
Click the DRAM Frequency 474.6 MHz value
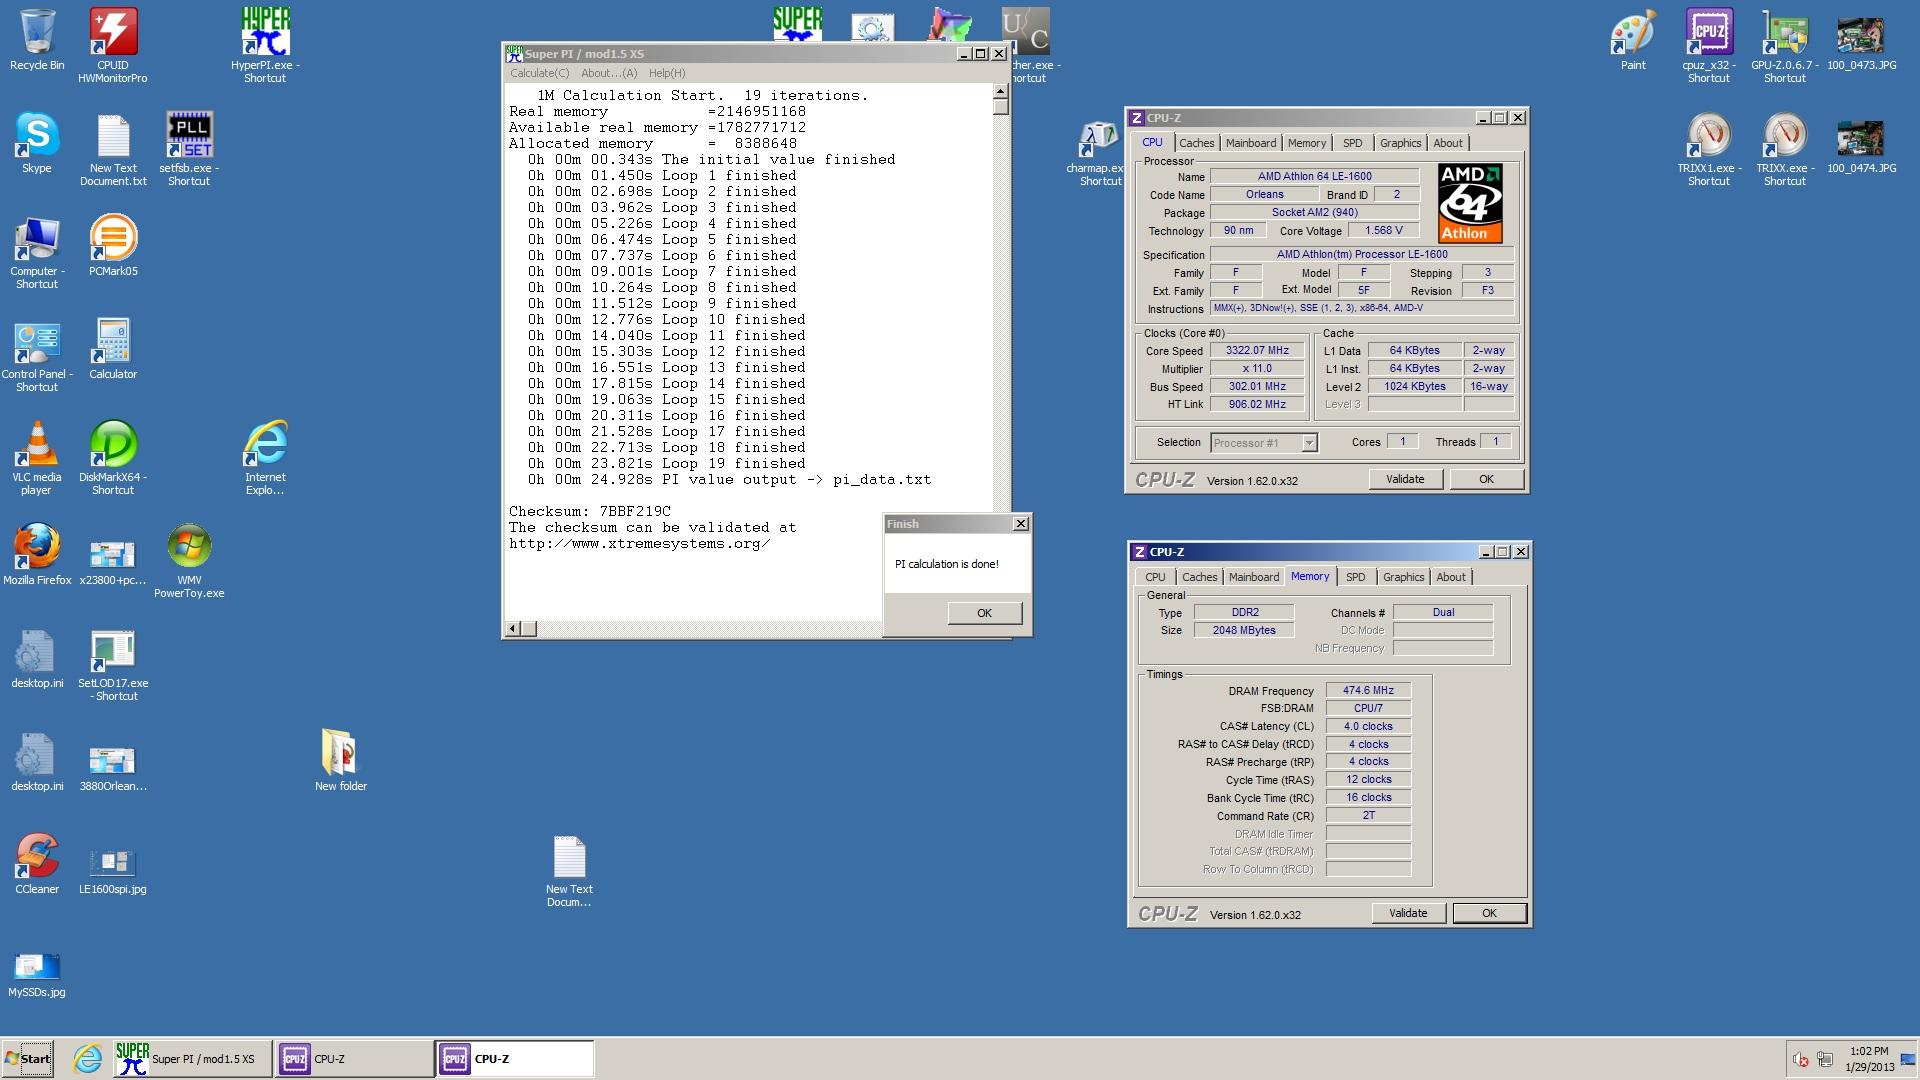point(1368,690)
